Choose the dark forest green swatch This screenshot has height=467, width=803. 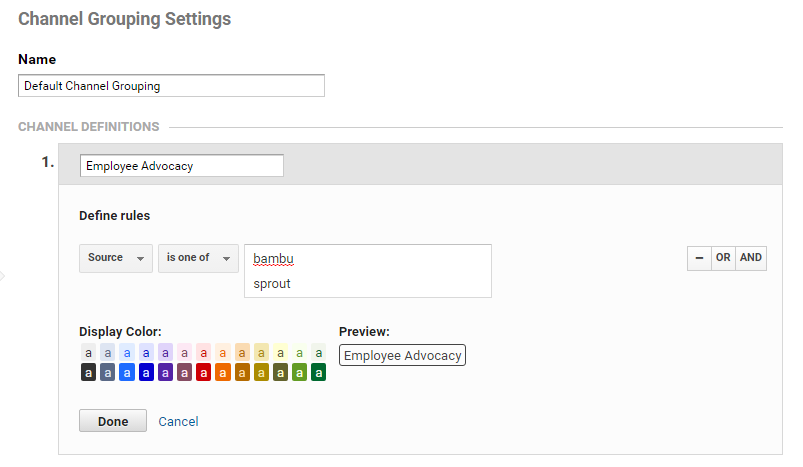pos(319,372)
